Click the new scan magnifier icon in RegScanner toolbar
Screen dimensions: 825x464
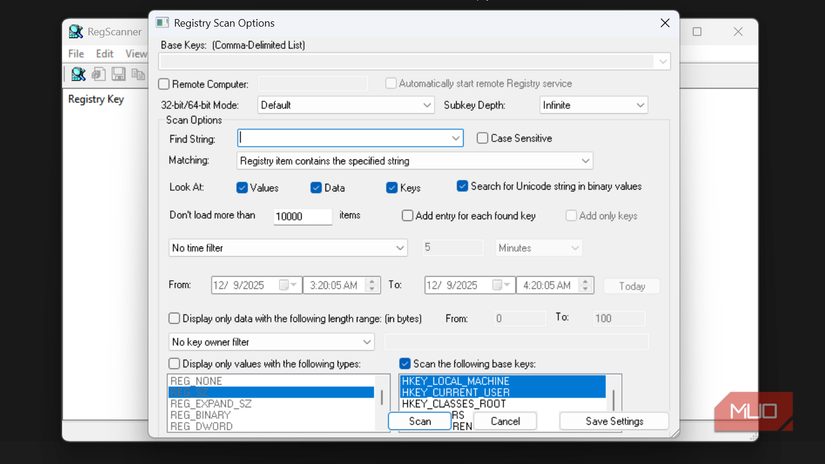click(x=78, y=74)
